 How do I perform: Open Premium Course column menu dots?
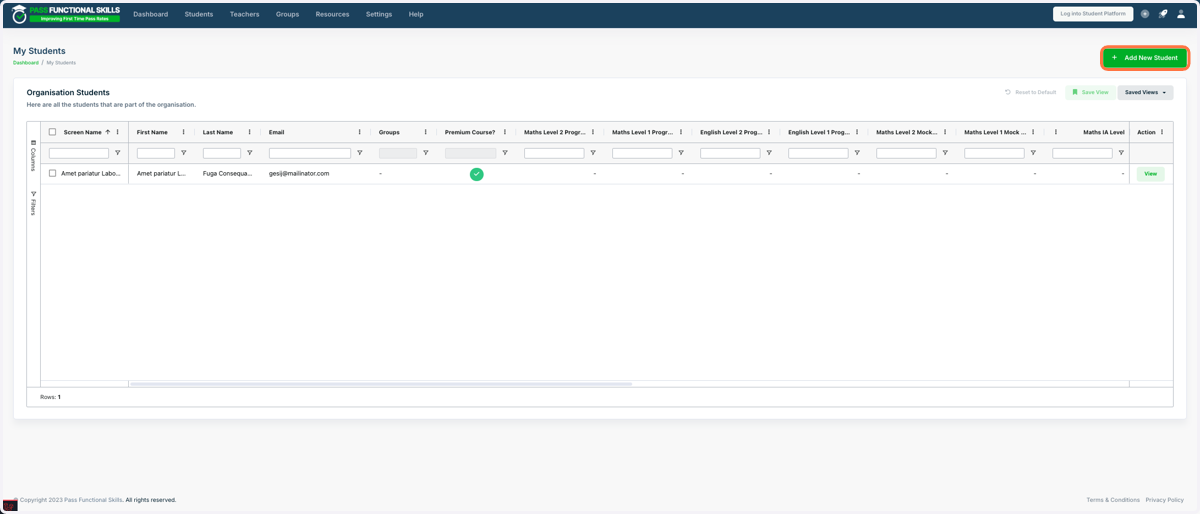[505, 132]
